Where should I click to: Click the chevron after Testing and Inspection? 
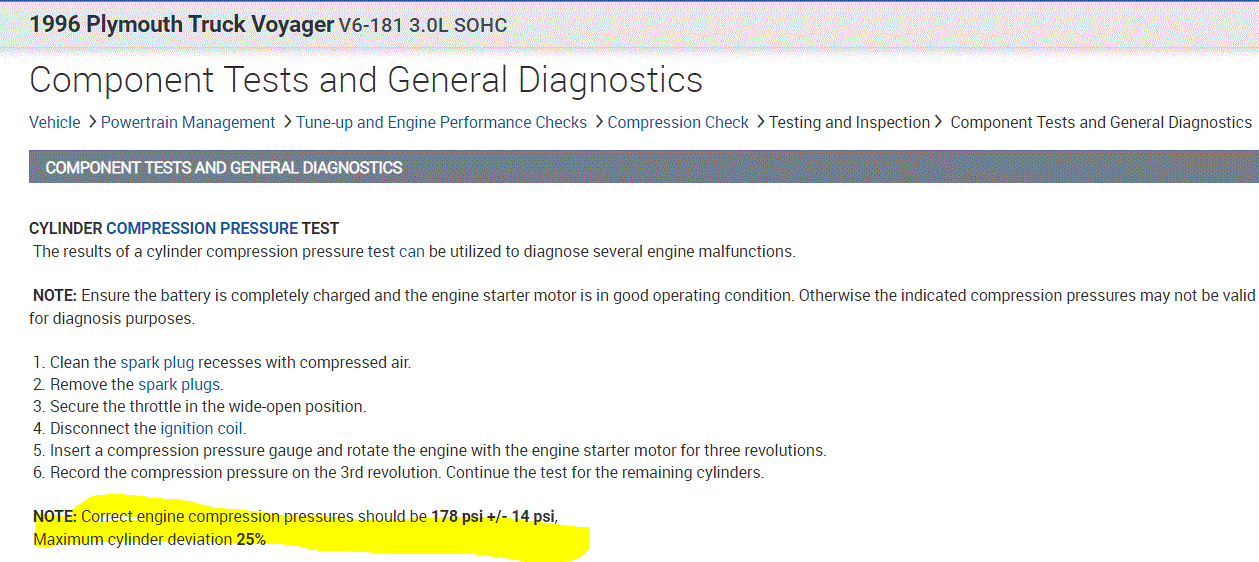point(938,122)
